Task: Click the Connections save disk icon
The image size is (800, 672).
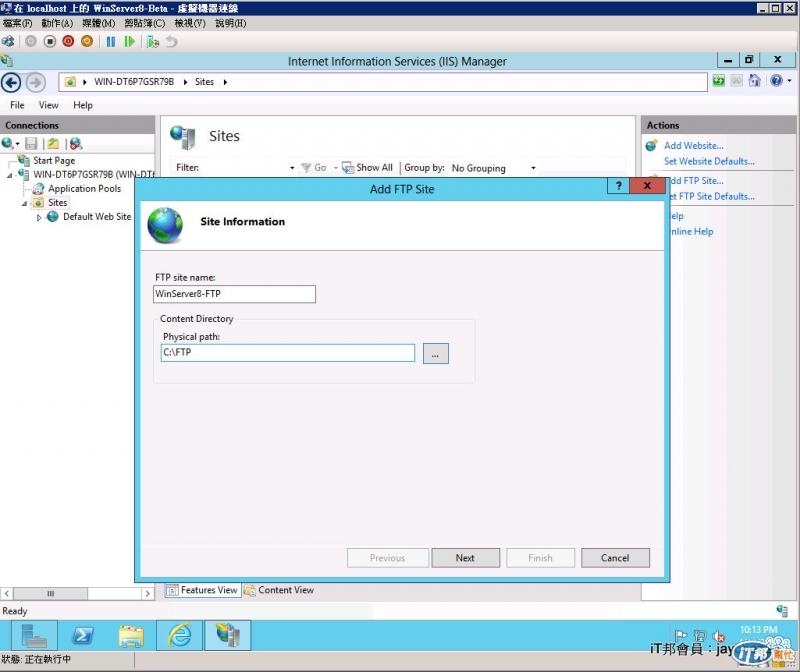Action: (31, 144)
